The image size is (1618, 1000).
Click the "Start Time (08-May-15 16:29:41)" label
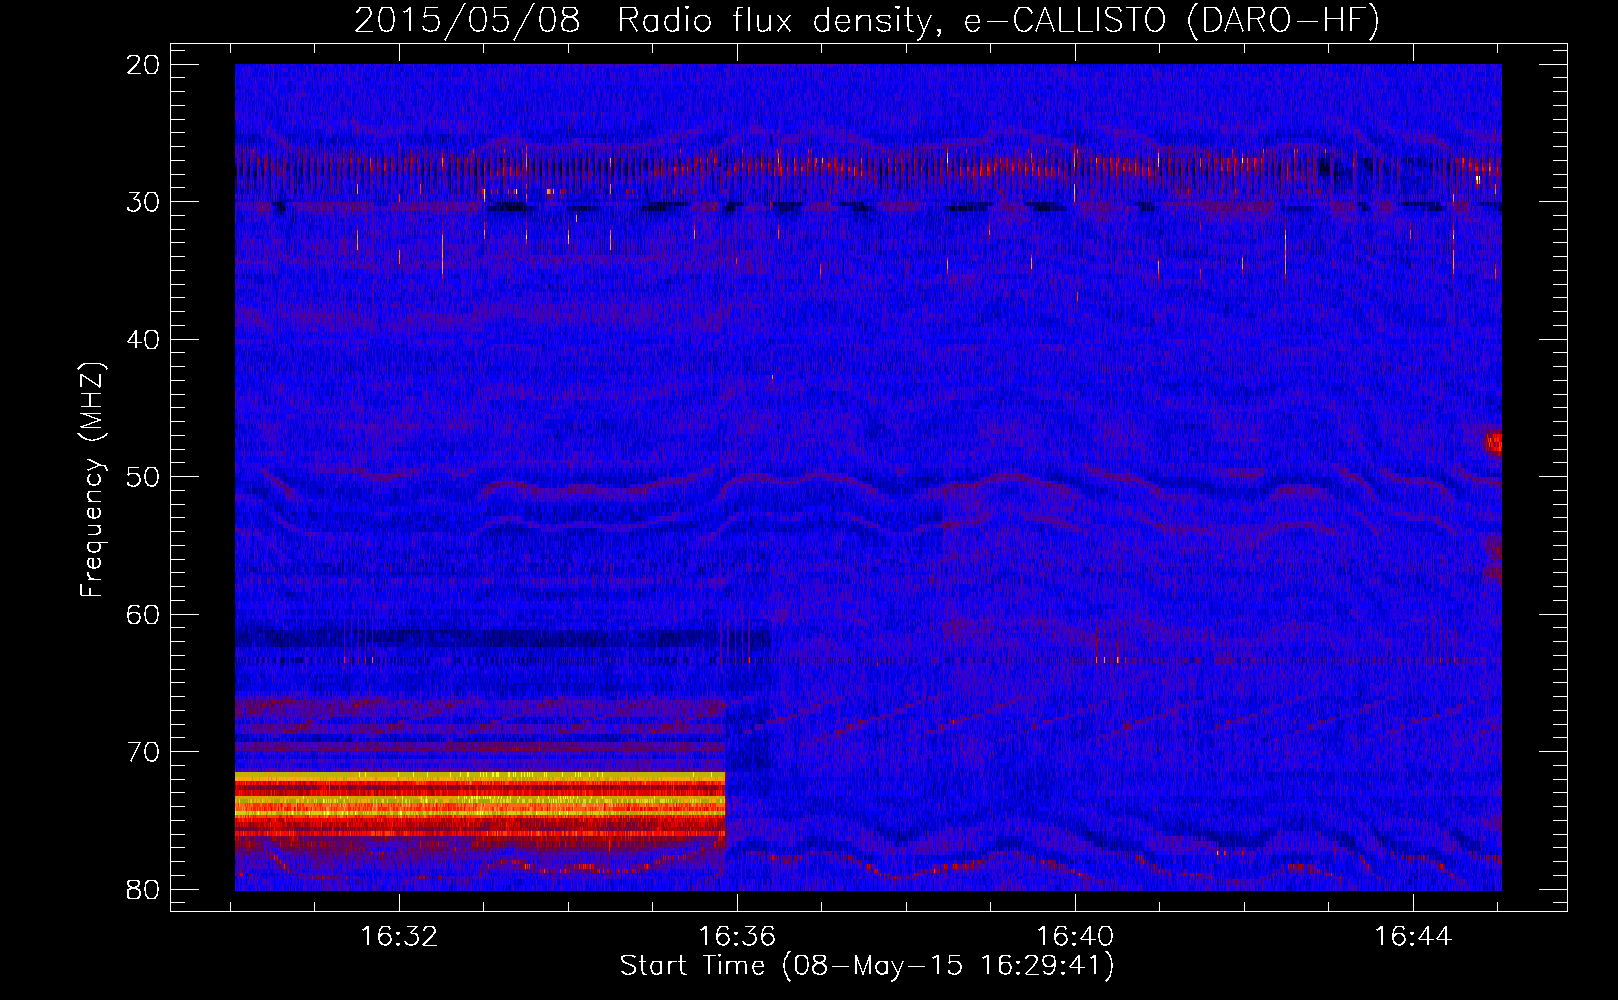[867, 966]
